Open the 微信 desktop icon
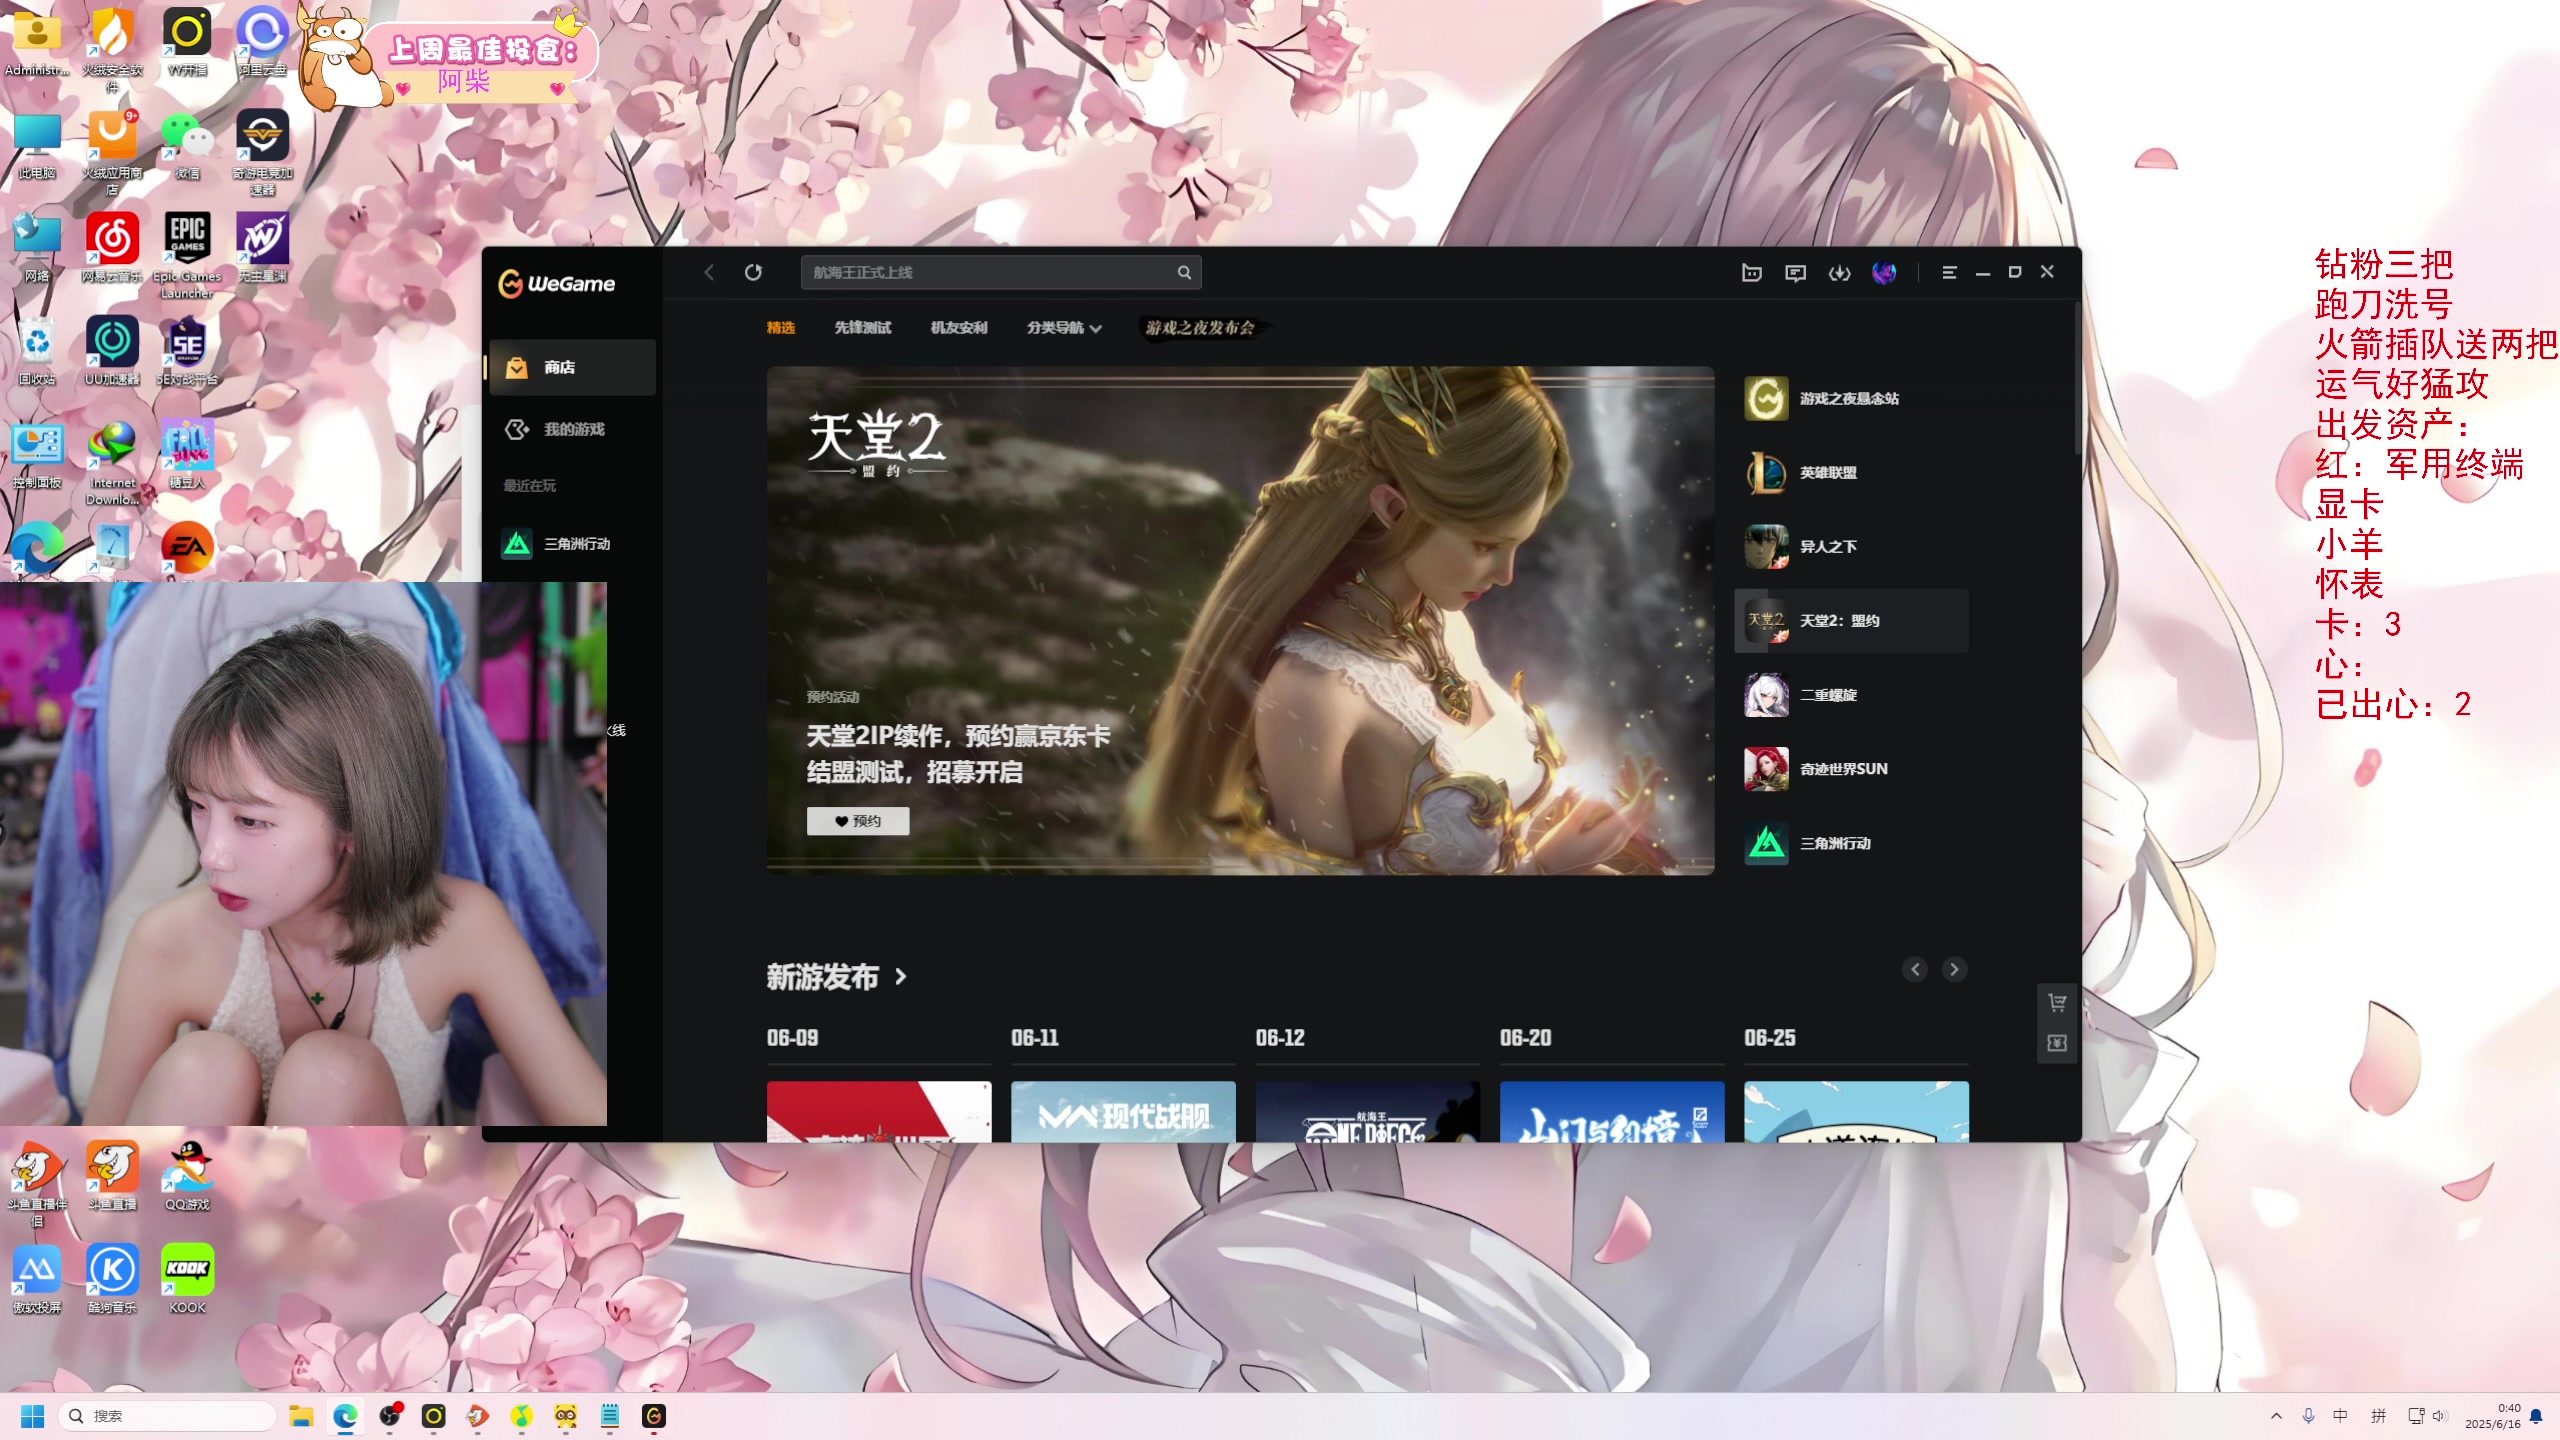Screen dimensions: 2560x1440 point(187,146)
